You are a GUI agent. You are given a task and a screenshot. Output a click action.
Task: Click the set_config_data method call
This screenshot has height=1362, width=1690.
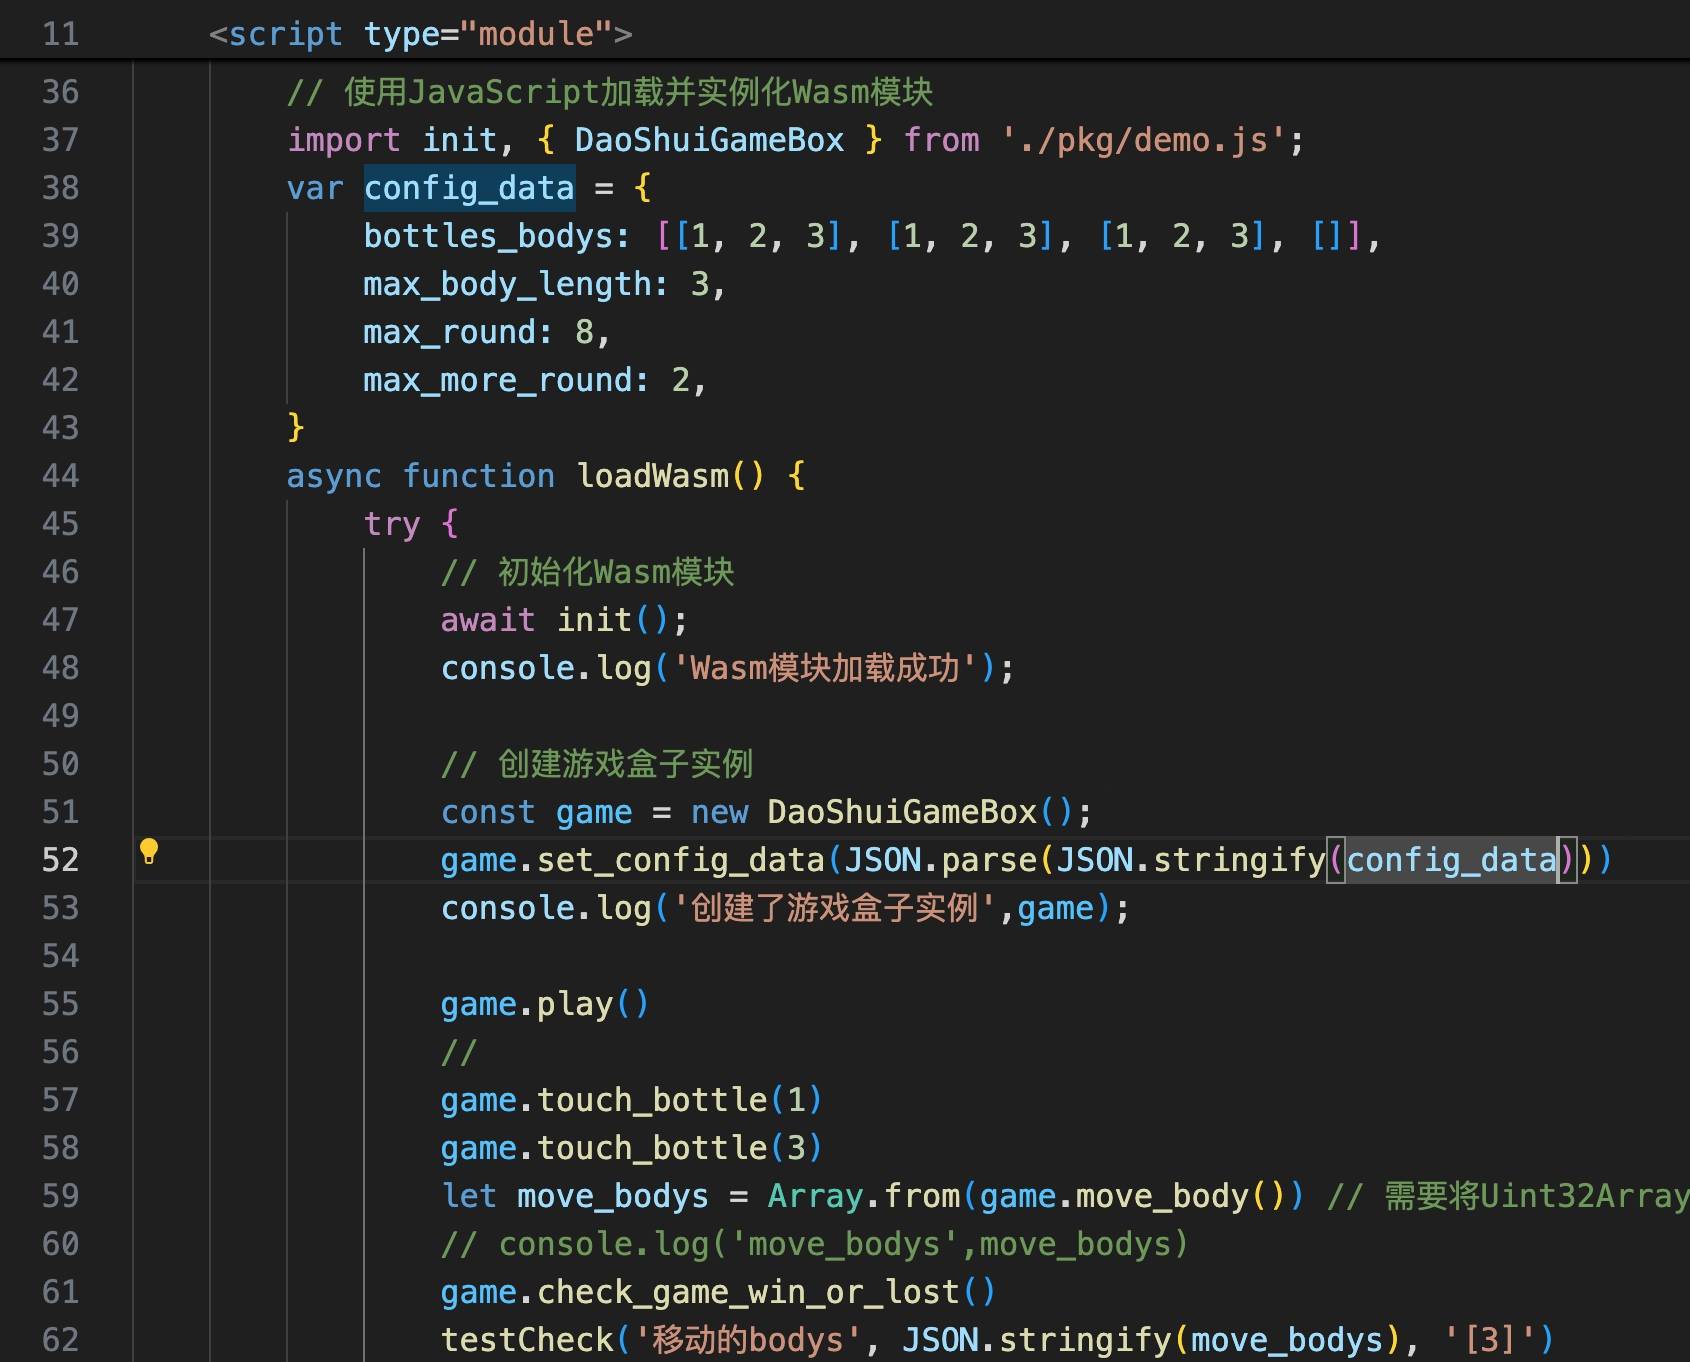pyautogui.click(x=680, y=860)
